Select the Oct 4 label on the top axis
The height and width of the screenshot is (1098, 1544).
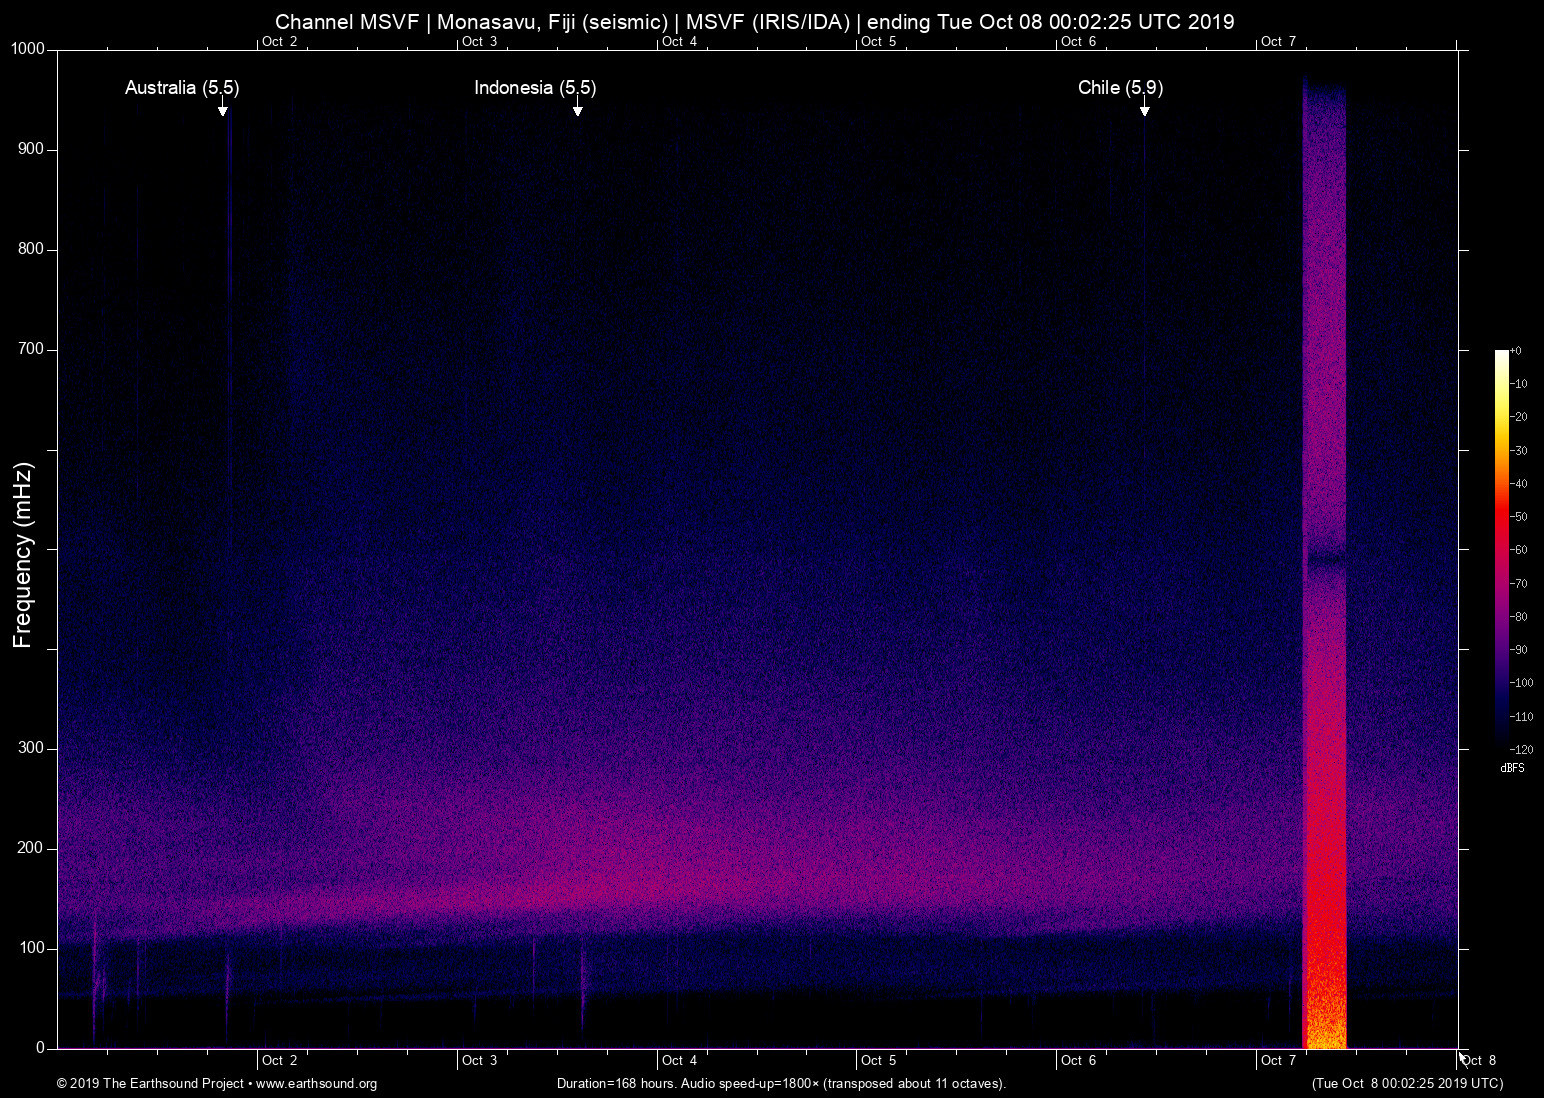[x=680, y=41]
